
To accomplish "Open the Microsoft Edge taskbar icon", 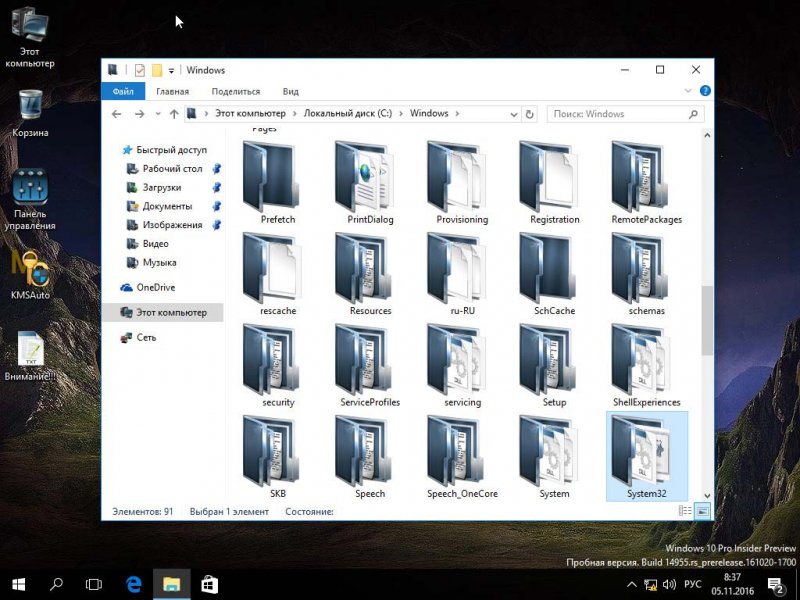I will 134,584.
